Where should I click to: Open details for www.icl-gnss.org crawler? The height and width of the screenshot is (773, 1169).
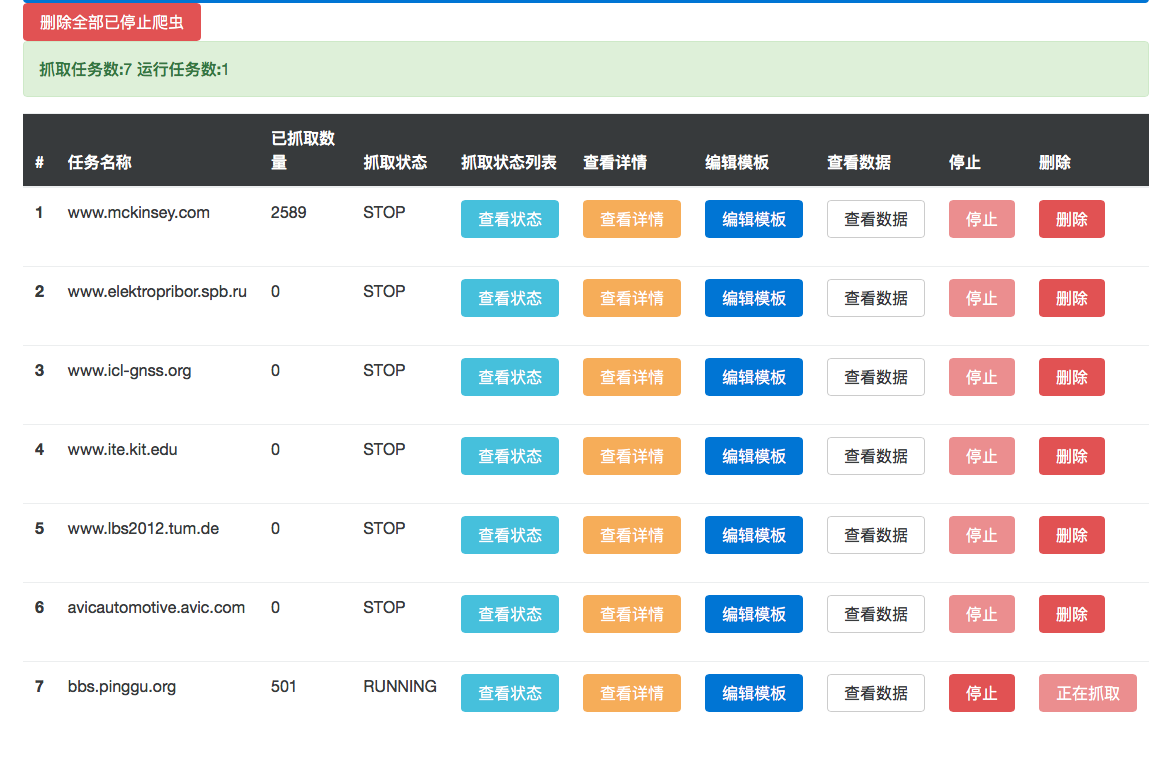click(x=631, y=377)
